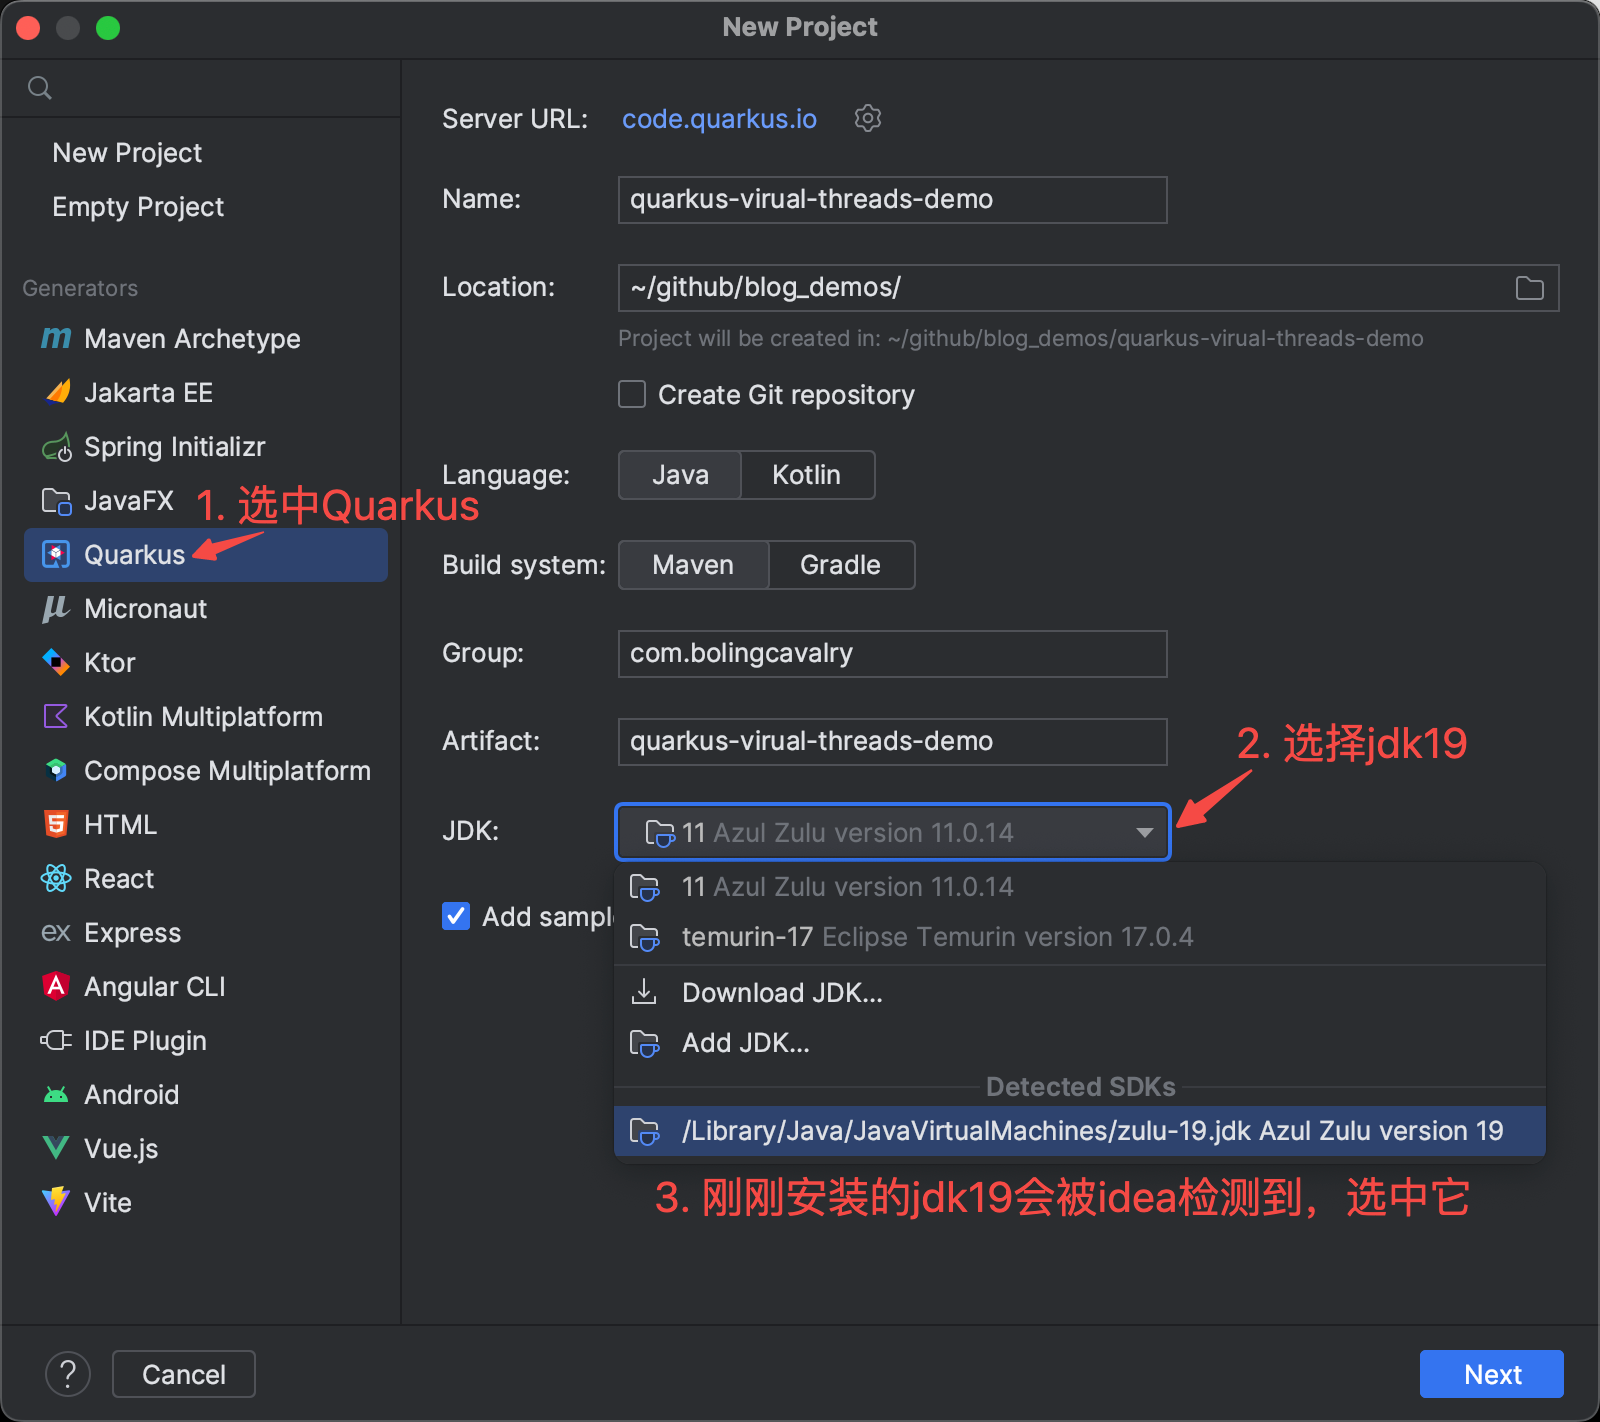Uncheck the Add sample code checkbox
The image size is (1600, 1422).
click(x=456, y=916)
